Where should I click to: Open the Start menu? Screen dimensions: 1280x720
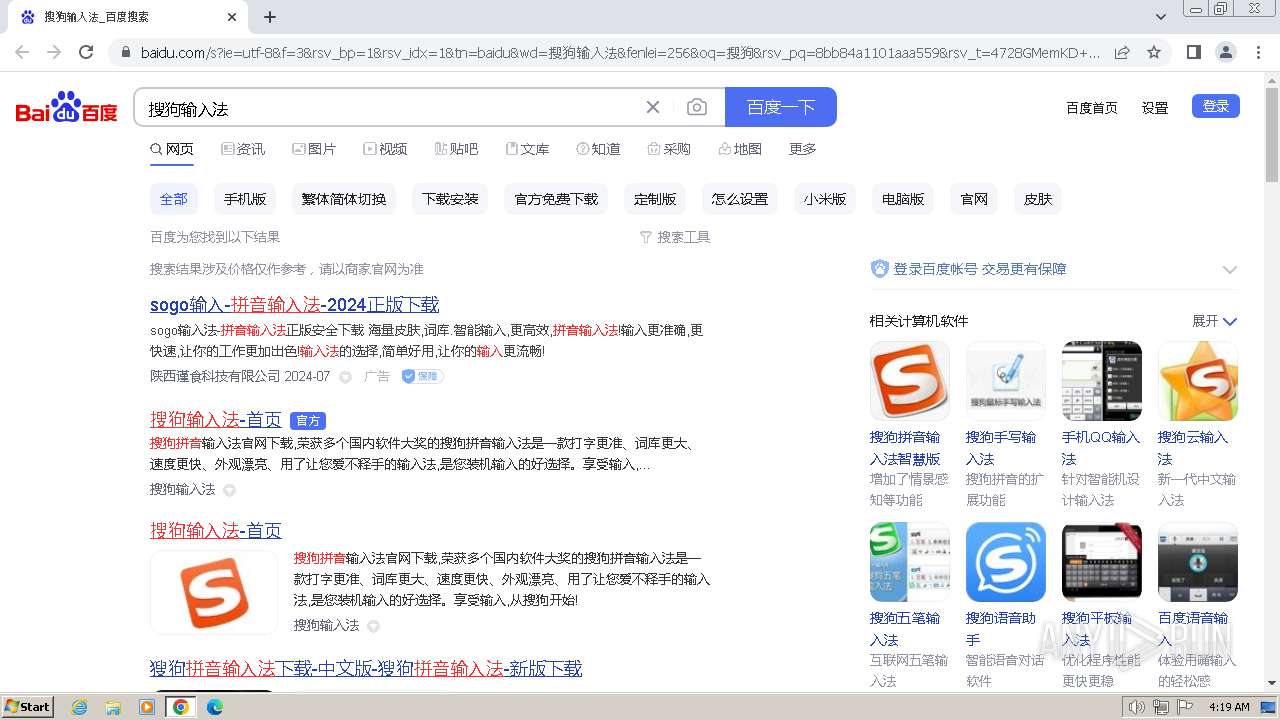click(x=28, y=706)
